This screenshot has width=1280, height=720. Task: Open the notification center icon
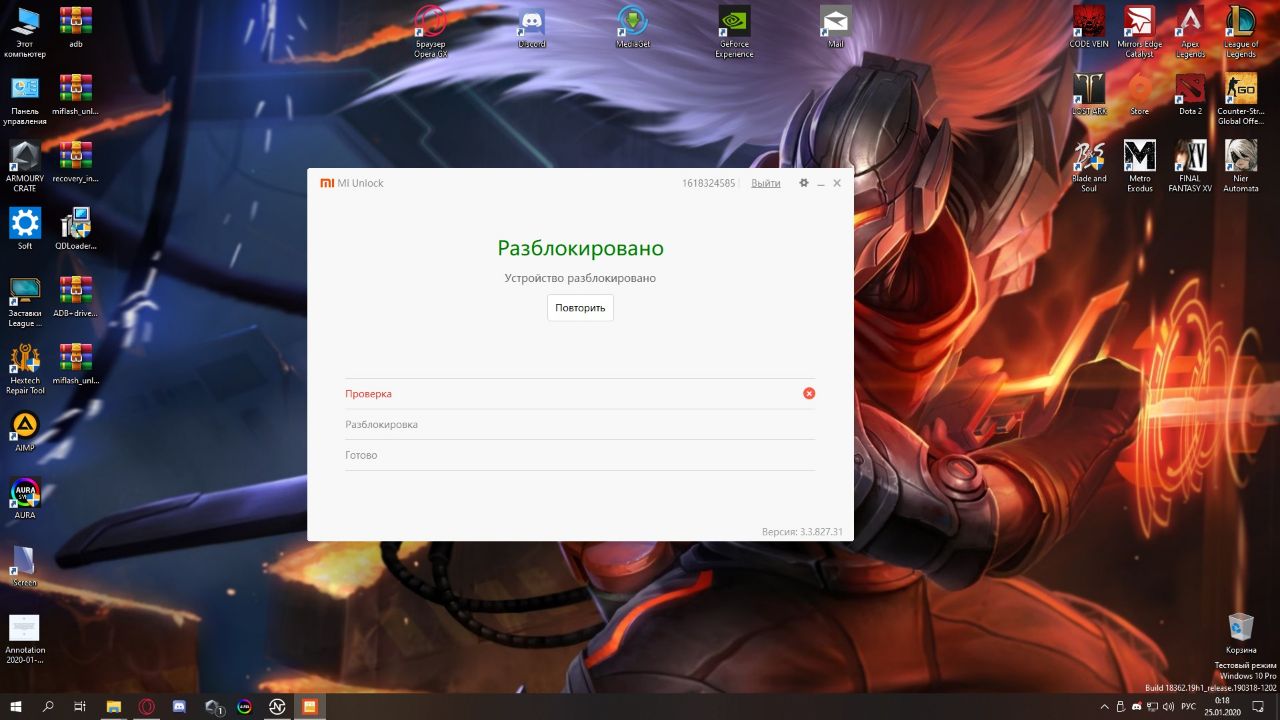click(x=1259, y=707)
